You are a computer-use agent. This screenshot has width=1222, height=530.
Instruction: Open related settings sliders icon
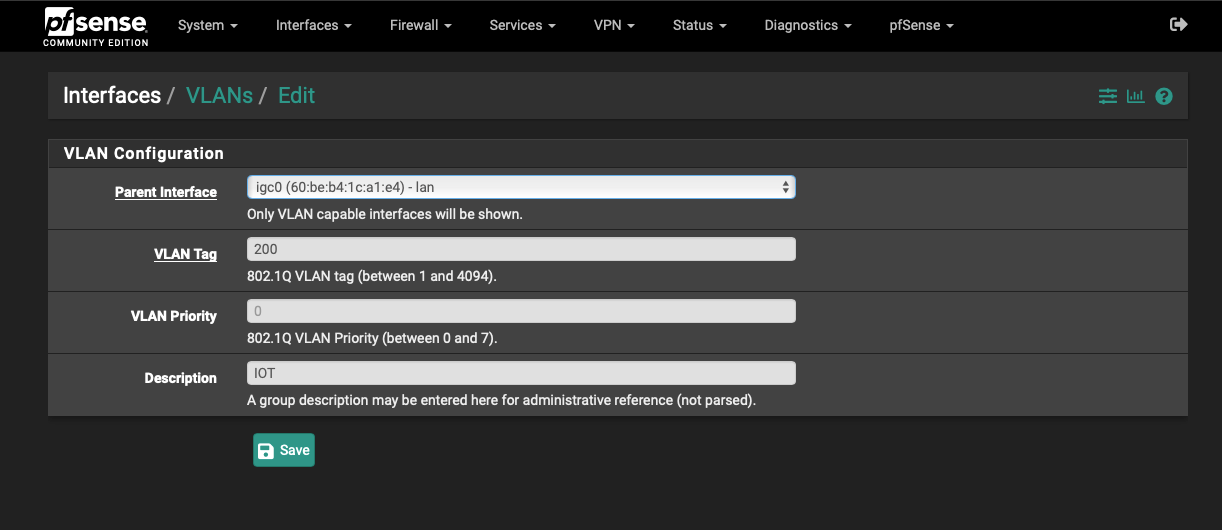coord(1107,97)
